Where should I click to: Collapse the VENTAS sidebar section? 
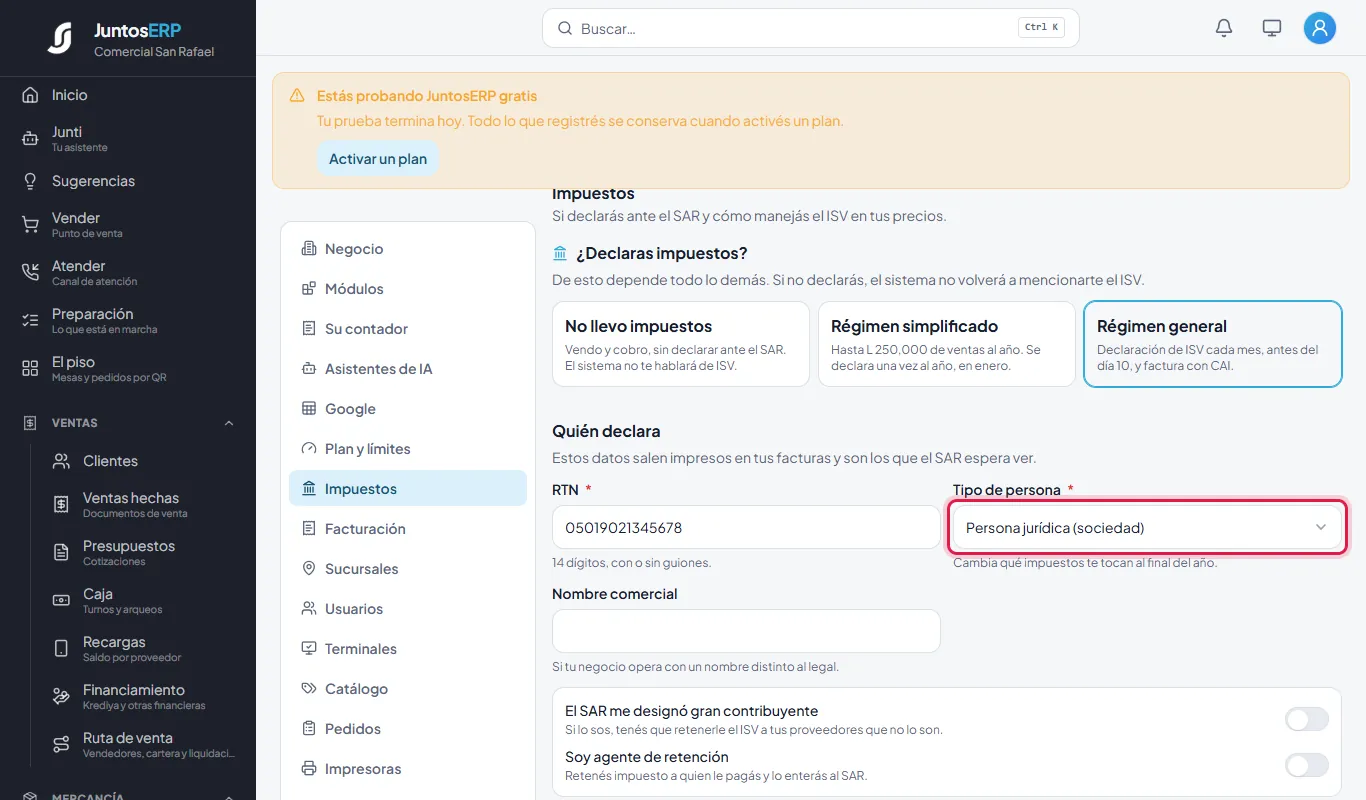[x=128, y=423]
